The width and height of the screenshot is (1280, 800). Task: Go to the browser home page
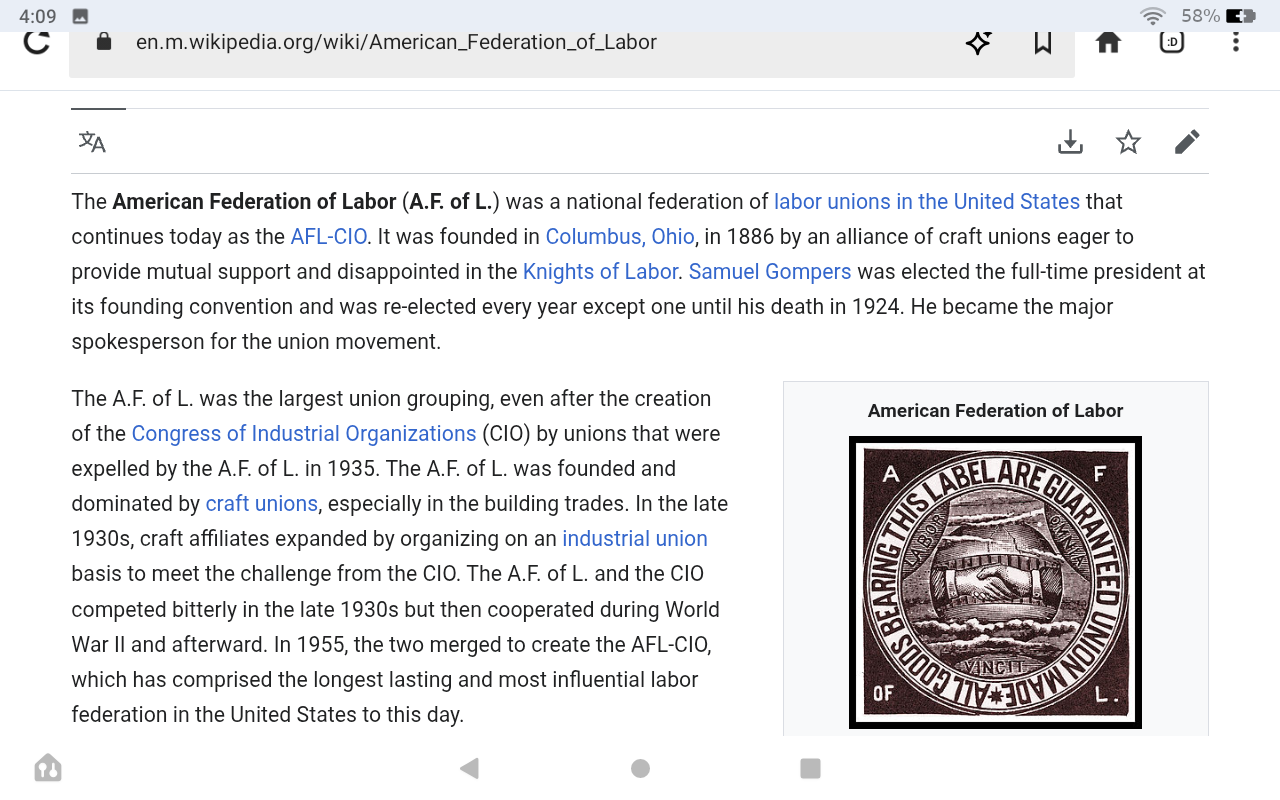pos(1108,42)
